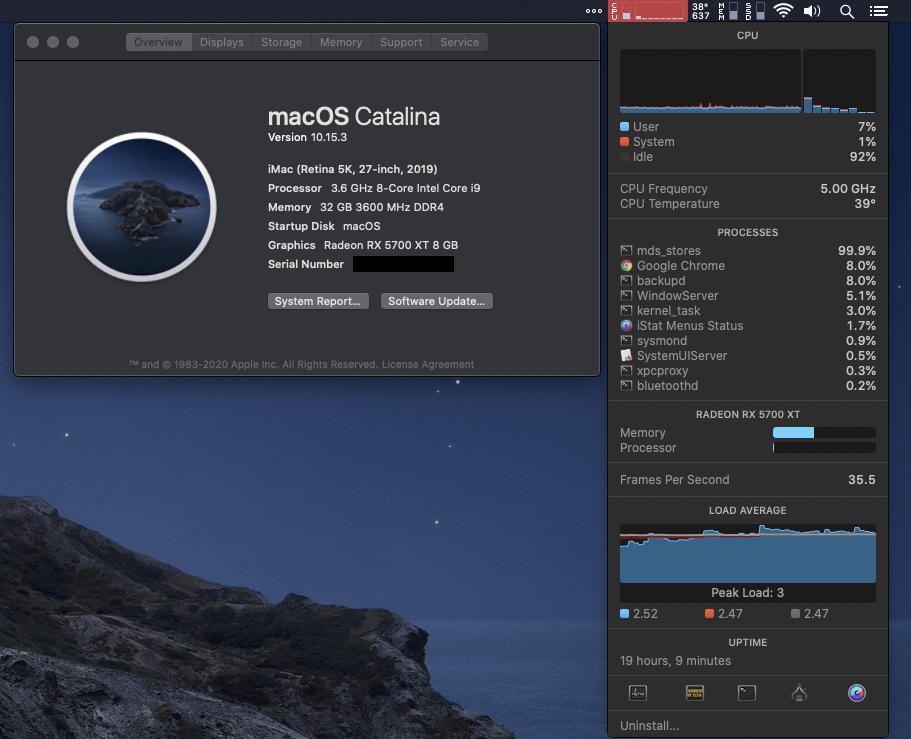The image size is (911, 739).
Task: Click the SSD menu bar indicator
Action: (755, 10)
